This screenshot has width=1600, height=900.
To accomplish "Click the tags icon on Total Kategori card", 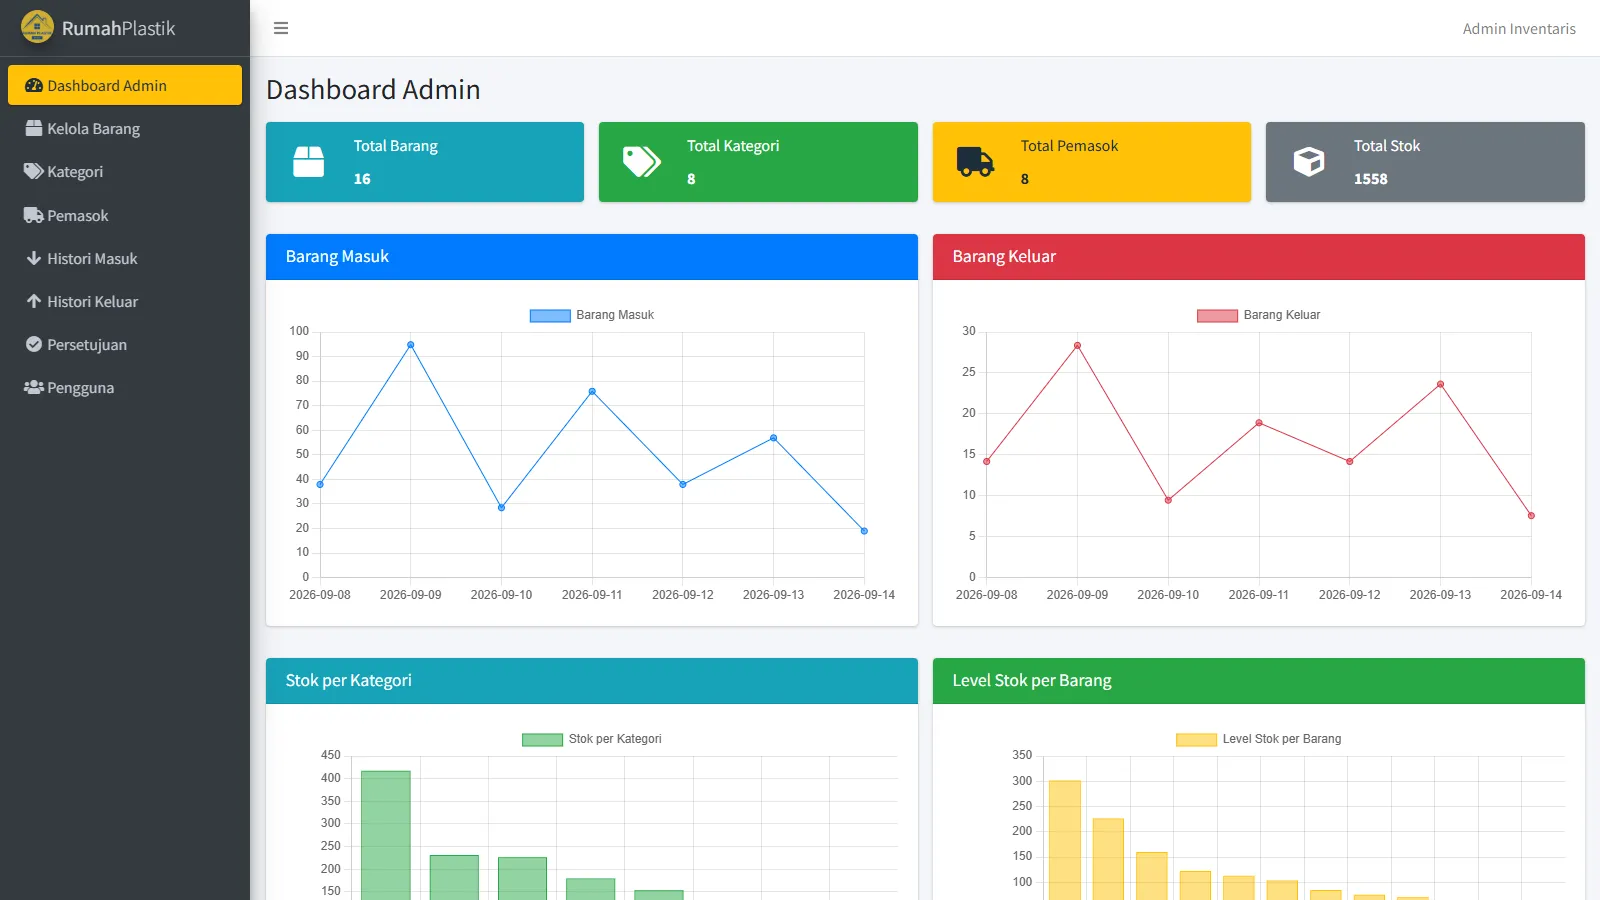I will (642, 162).
